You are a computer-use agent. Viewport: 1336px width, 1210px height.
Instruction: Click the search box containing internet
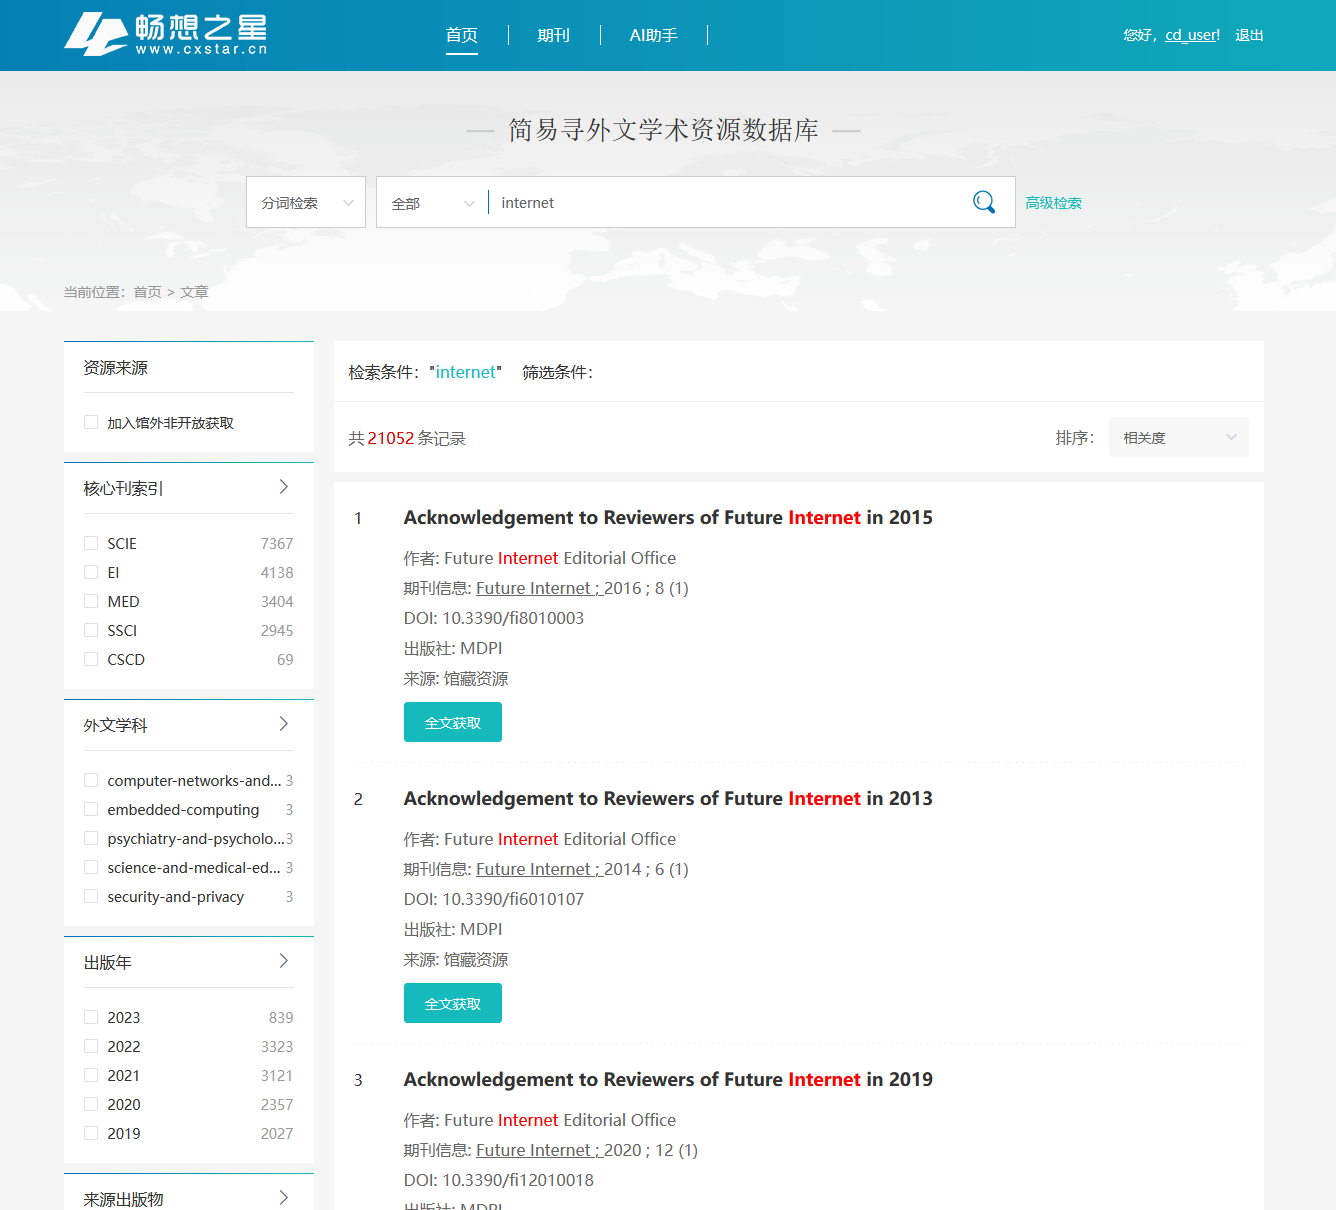click(x=725, y=203)
